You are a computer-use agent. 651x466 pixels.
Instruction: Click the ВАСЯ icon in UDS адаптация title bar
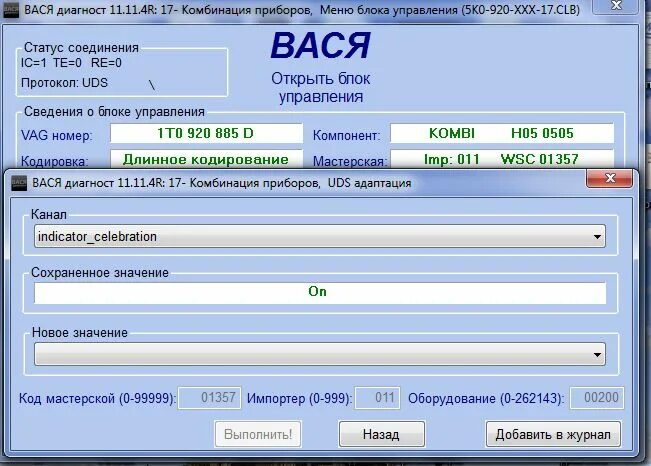click(x=19, y=183)
